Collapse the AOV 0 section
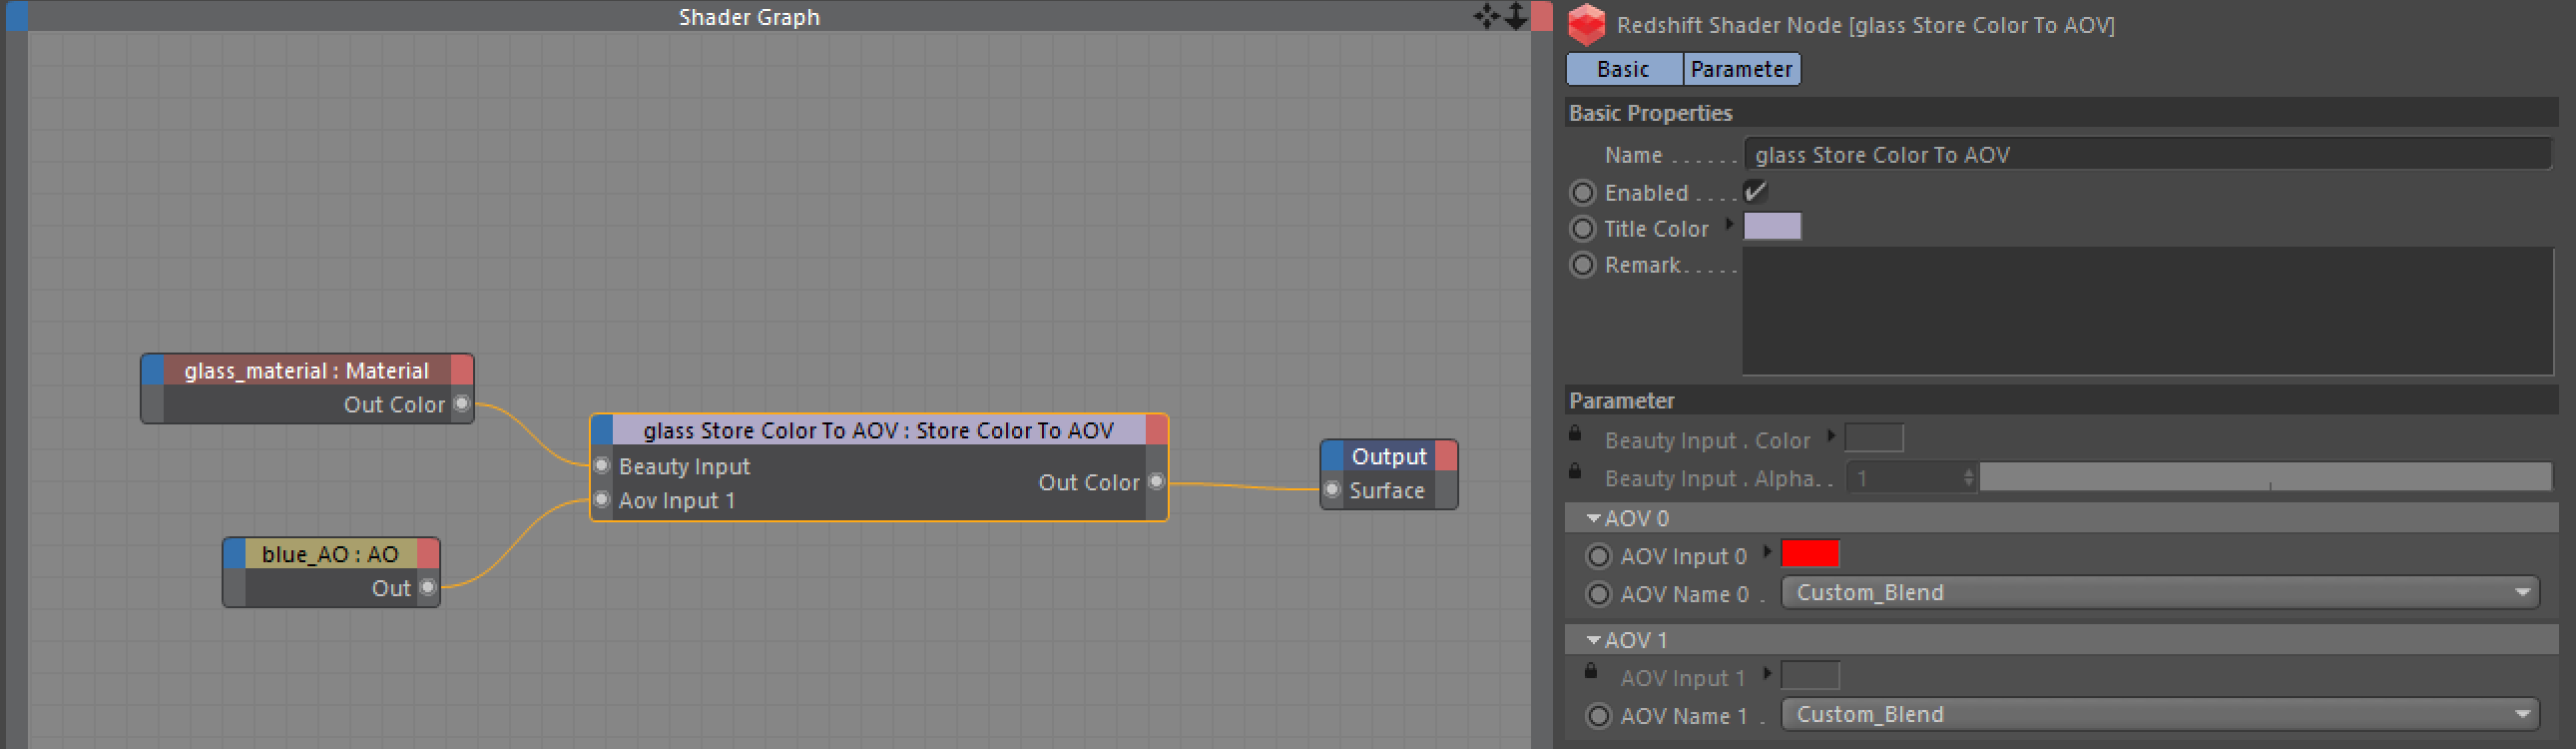 coord(1594,518)
